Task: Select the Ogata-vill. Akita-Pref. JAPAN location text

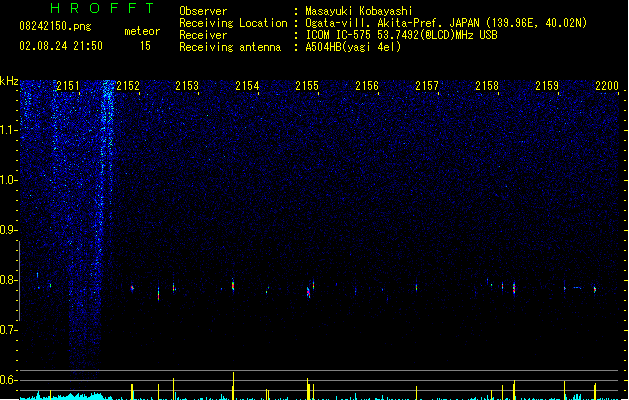Action: click(446, 23)
